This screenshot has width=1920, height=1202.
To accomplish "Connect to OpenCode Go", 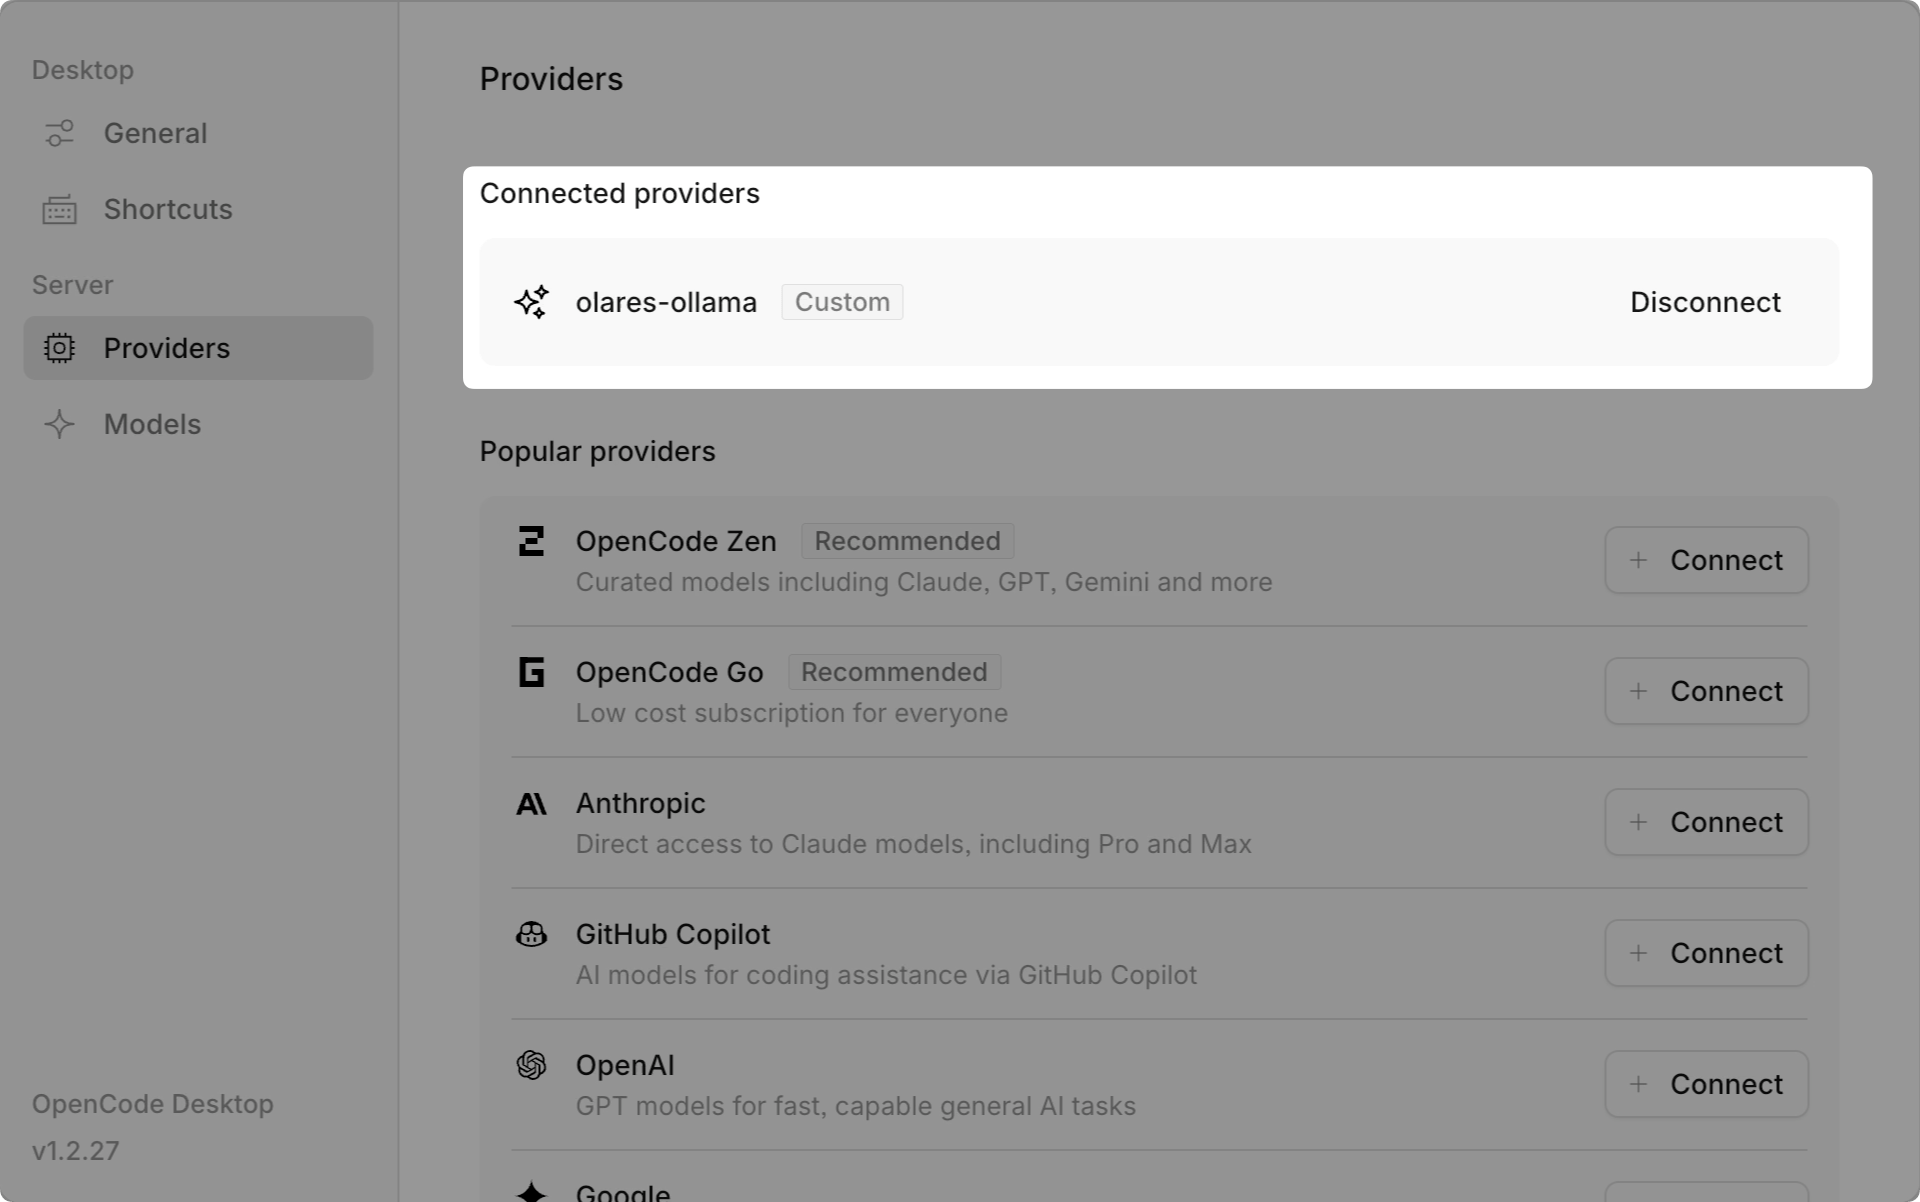I will 1706,691.
